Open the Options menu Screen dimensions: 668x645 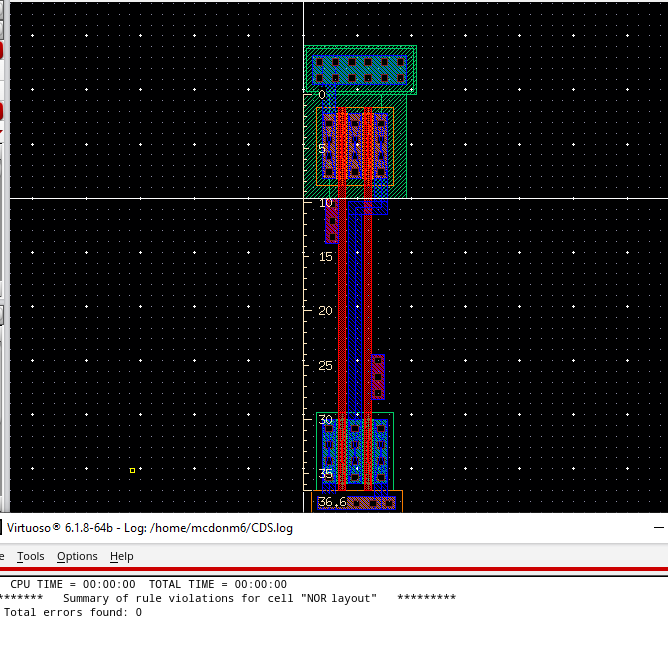(76, 556)
